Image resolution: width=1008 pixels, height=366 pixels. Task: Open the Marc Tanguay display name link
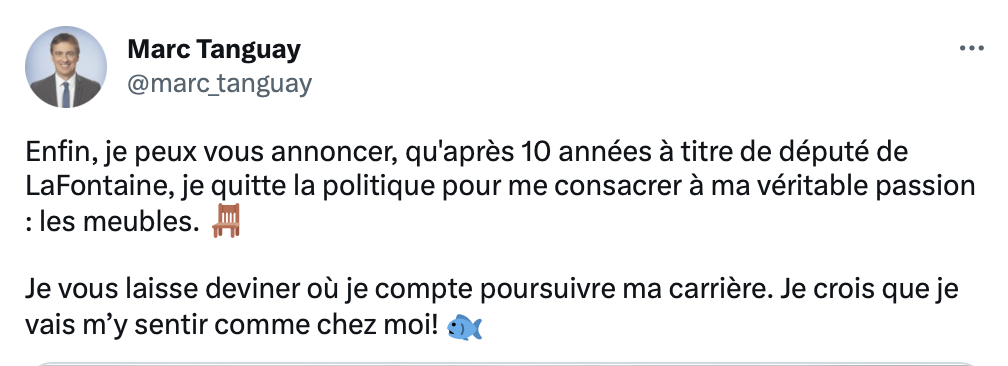point(214,50)
